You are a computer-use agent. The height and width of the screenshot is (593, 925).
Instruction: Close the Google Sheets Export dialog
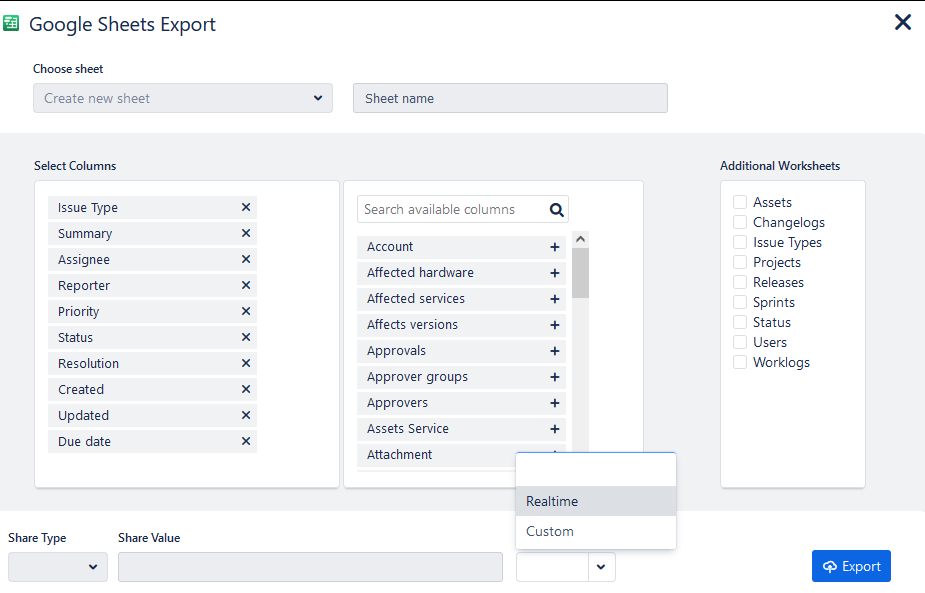coord(902,22)
